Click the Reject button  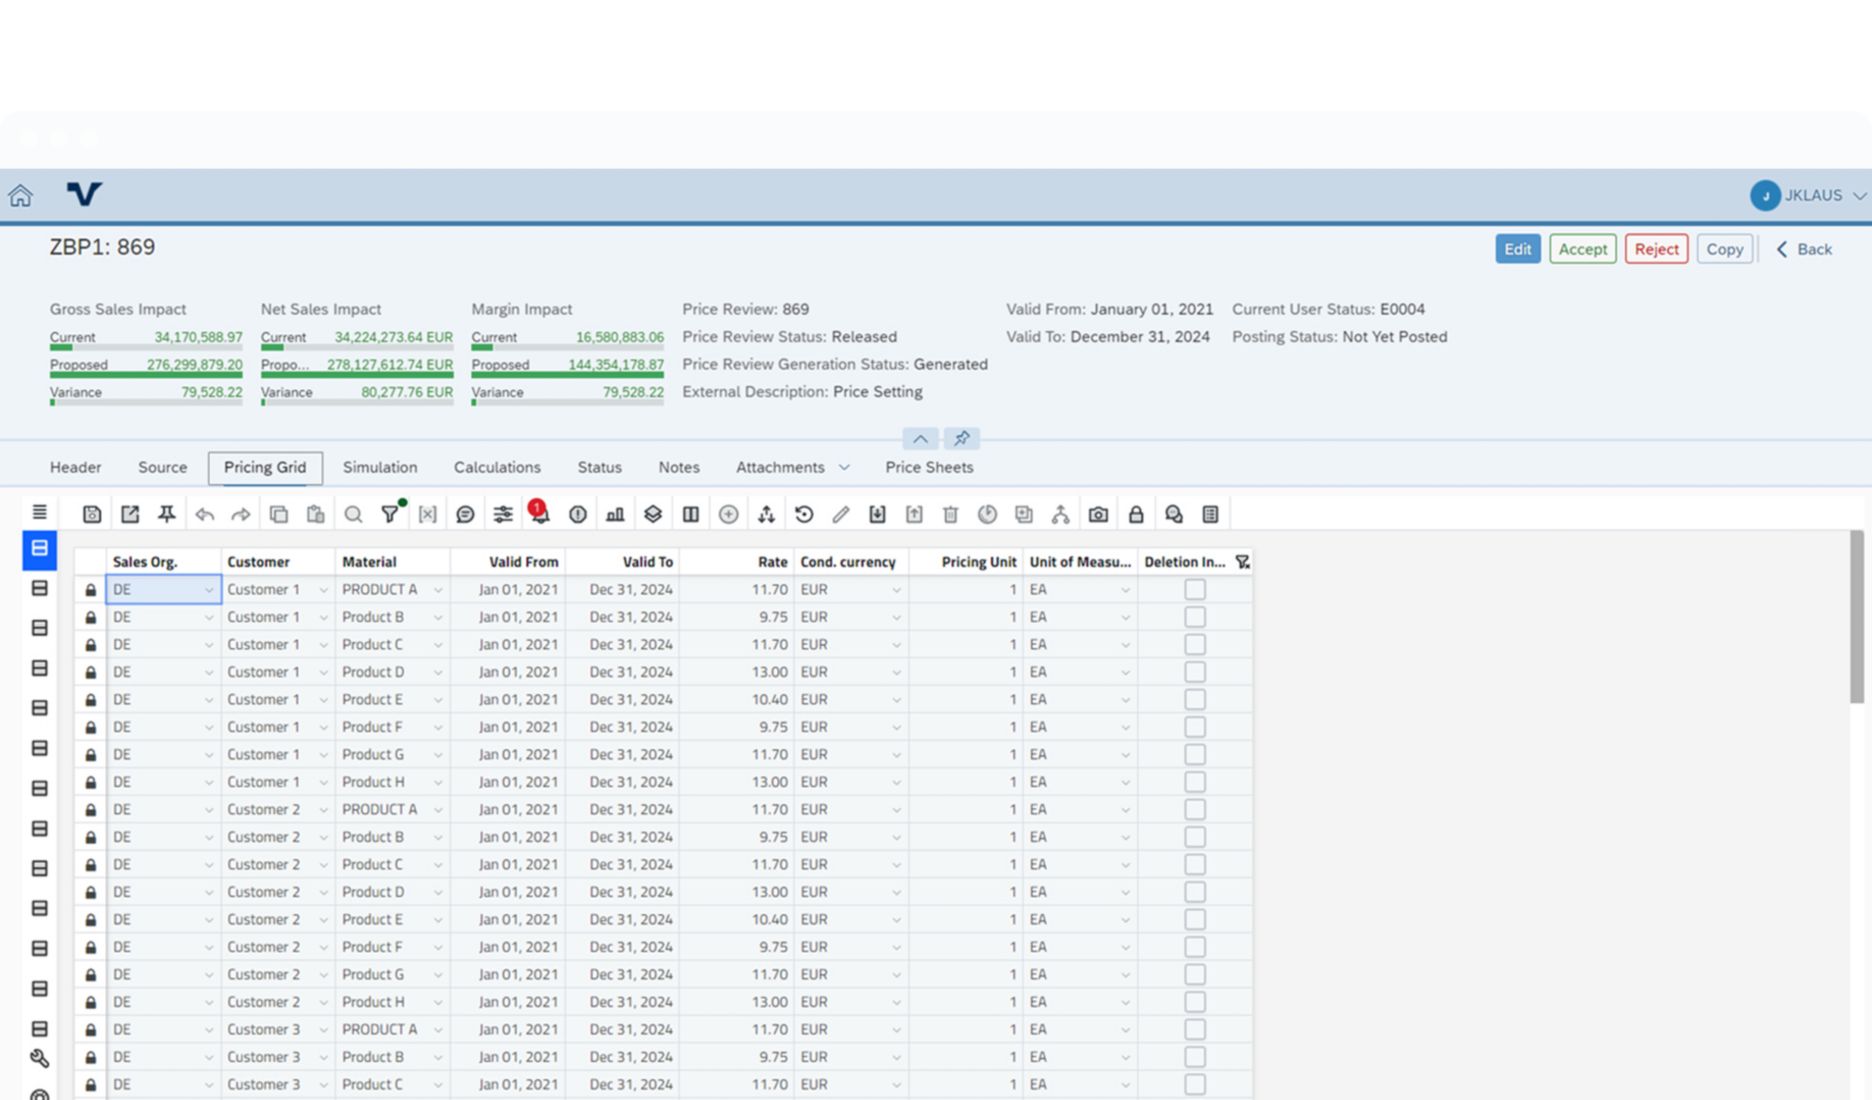click(x=1656, y=249)
